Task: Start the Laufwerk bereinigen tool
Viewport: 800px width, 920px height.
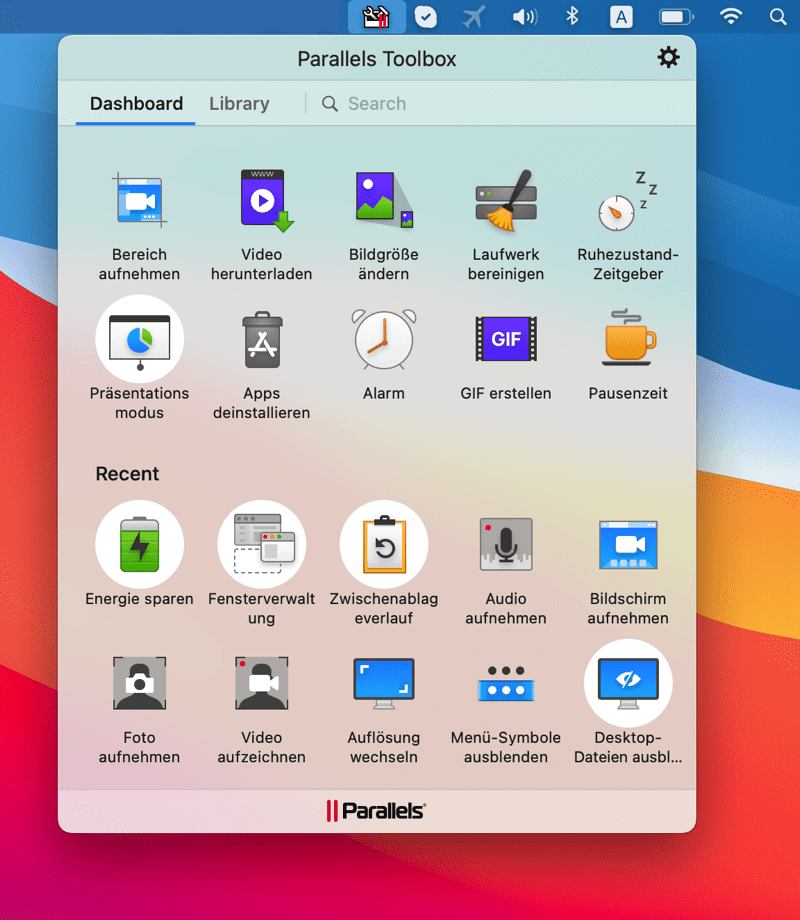Action: click(x=506, y=200)
